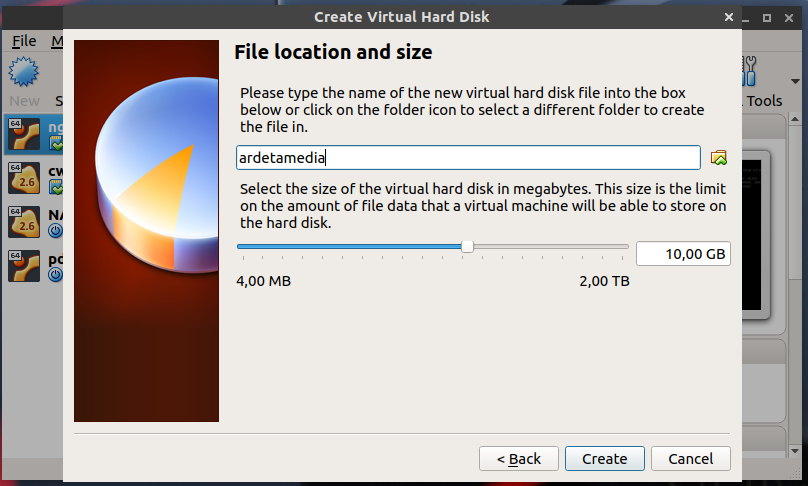Image resolution: width=808 pixels, height=486 pixels.
Task: Click the New virtual machine starburst icon
Action: [x=24, y=73]
